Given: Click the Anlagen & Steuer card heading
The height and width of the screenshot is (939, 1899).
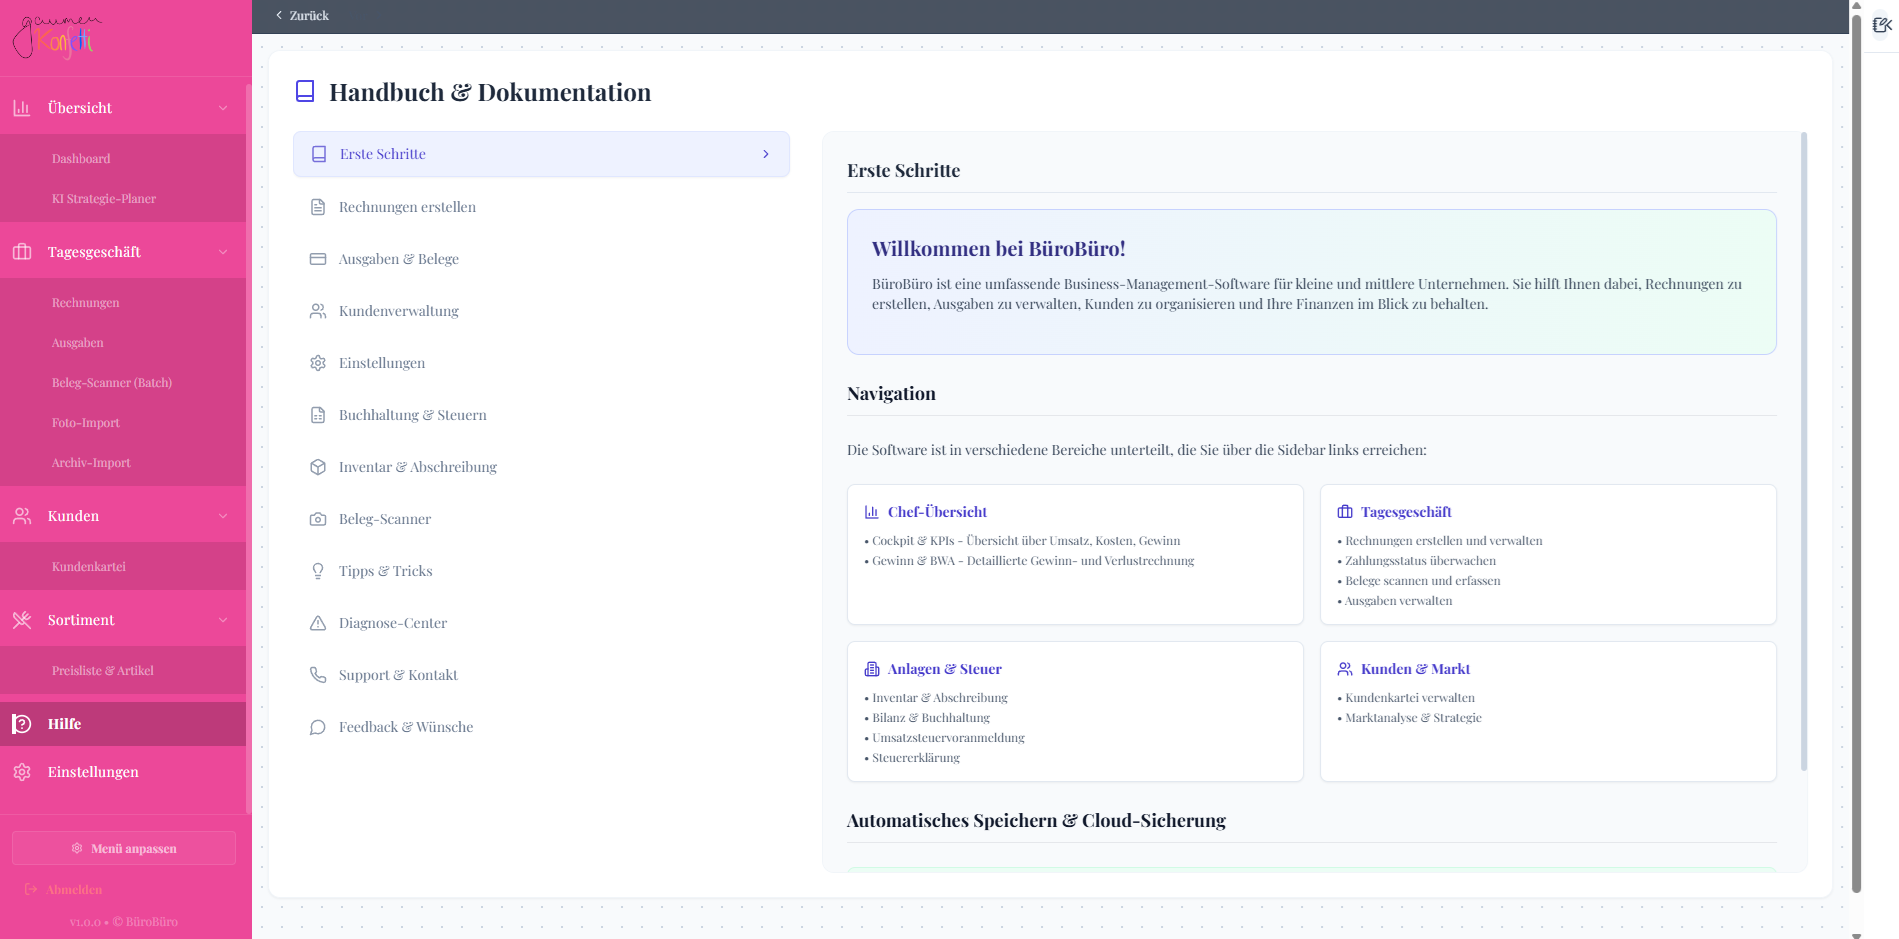Looking at the screenshot, I should [x=944, y=669].
